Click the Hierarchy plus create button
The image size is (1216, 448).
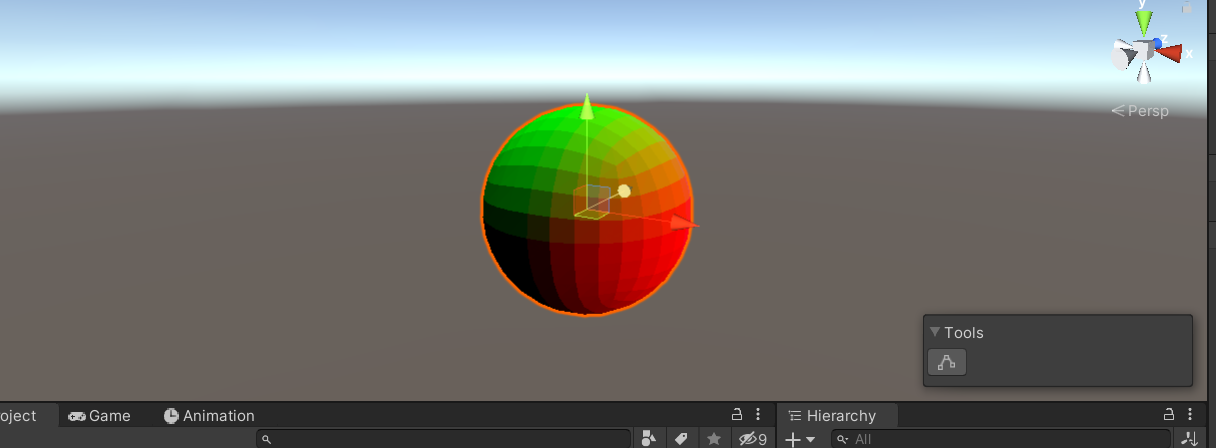point(794,439)
